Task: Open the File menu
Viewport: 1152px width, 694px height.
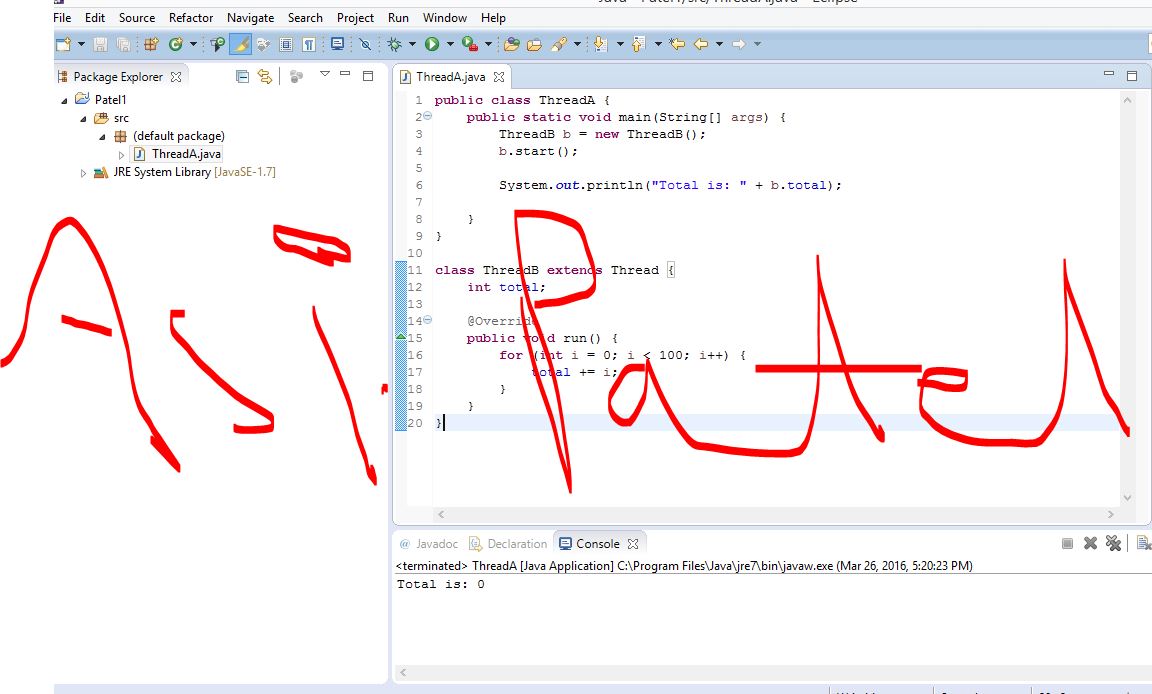Action: 62,18
